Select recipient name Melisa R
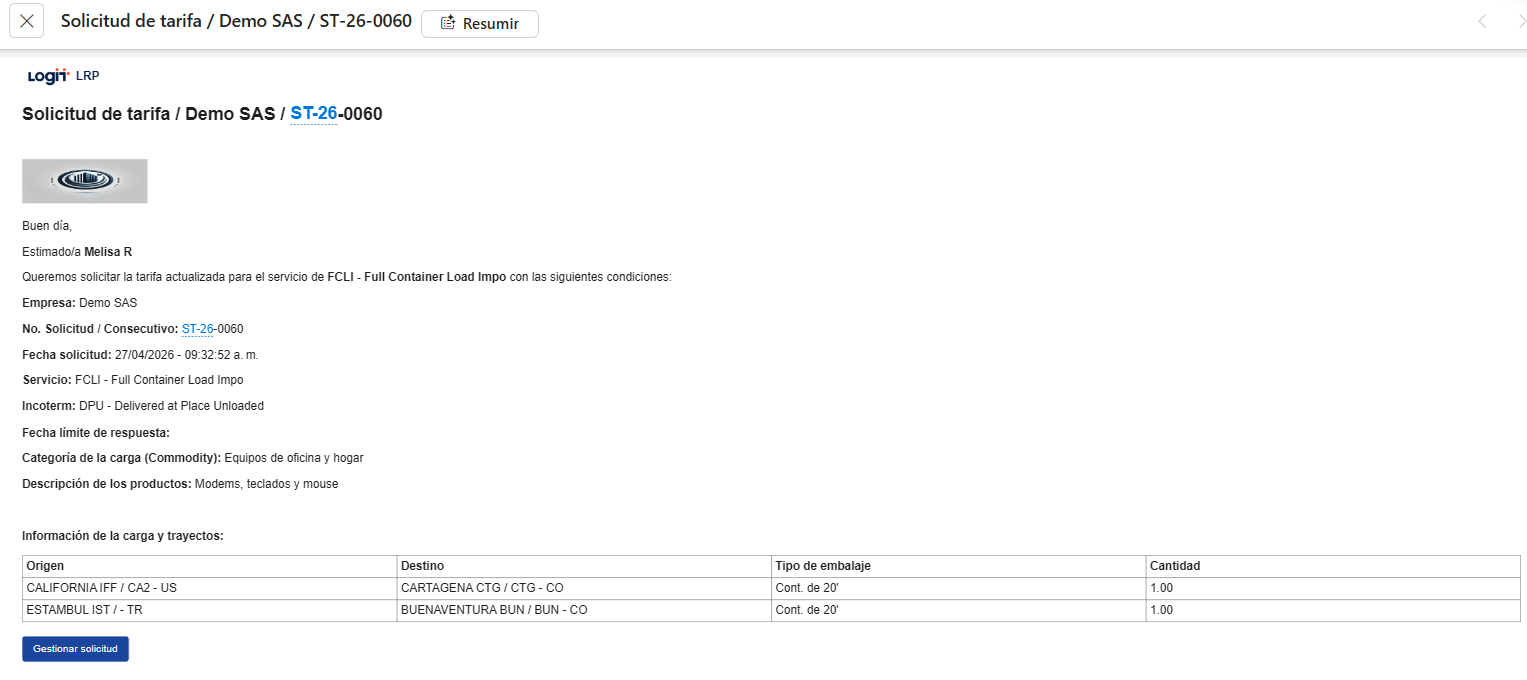1527x680 pixels. [x=108, y=251]
